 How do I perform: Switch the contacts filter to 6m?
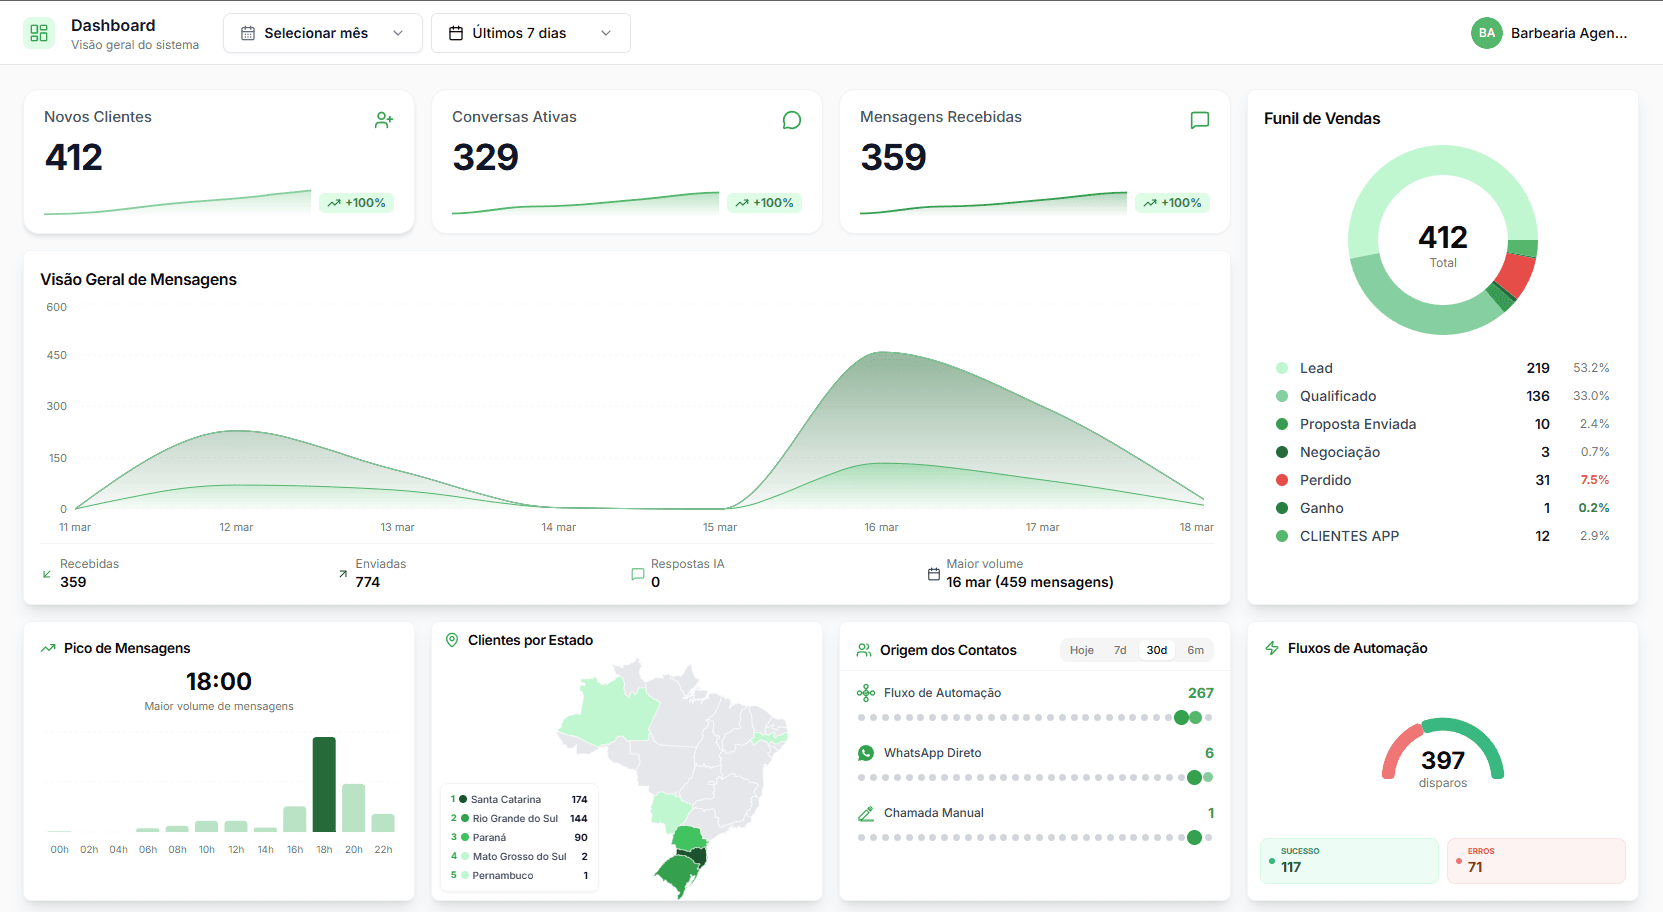(x=1196, y=649)
